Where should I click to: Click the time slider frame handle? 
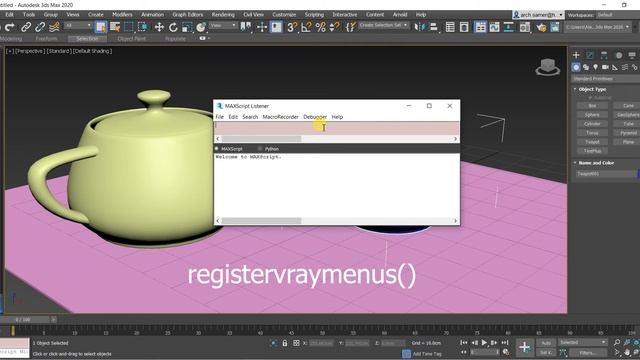(x=24, y=320)
